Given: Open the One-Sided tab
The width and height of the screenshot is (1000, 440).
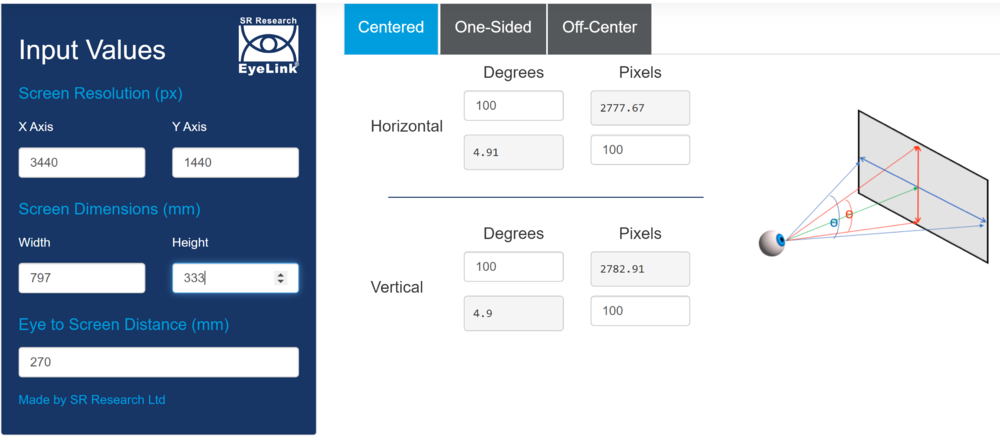Looking at the screenshot, I should point(493,28).
